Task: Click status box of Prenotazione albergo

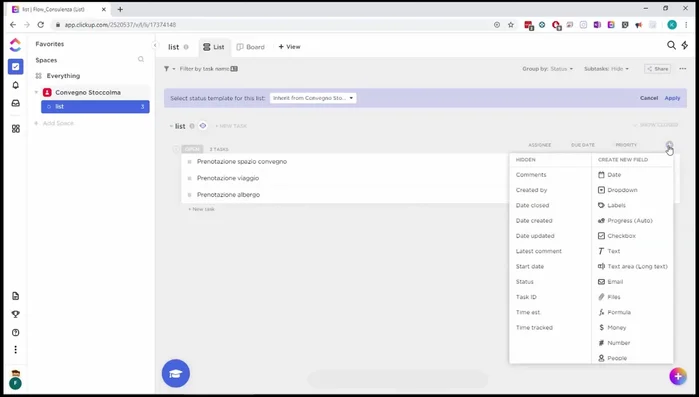Action: (x=189, y=195)
